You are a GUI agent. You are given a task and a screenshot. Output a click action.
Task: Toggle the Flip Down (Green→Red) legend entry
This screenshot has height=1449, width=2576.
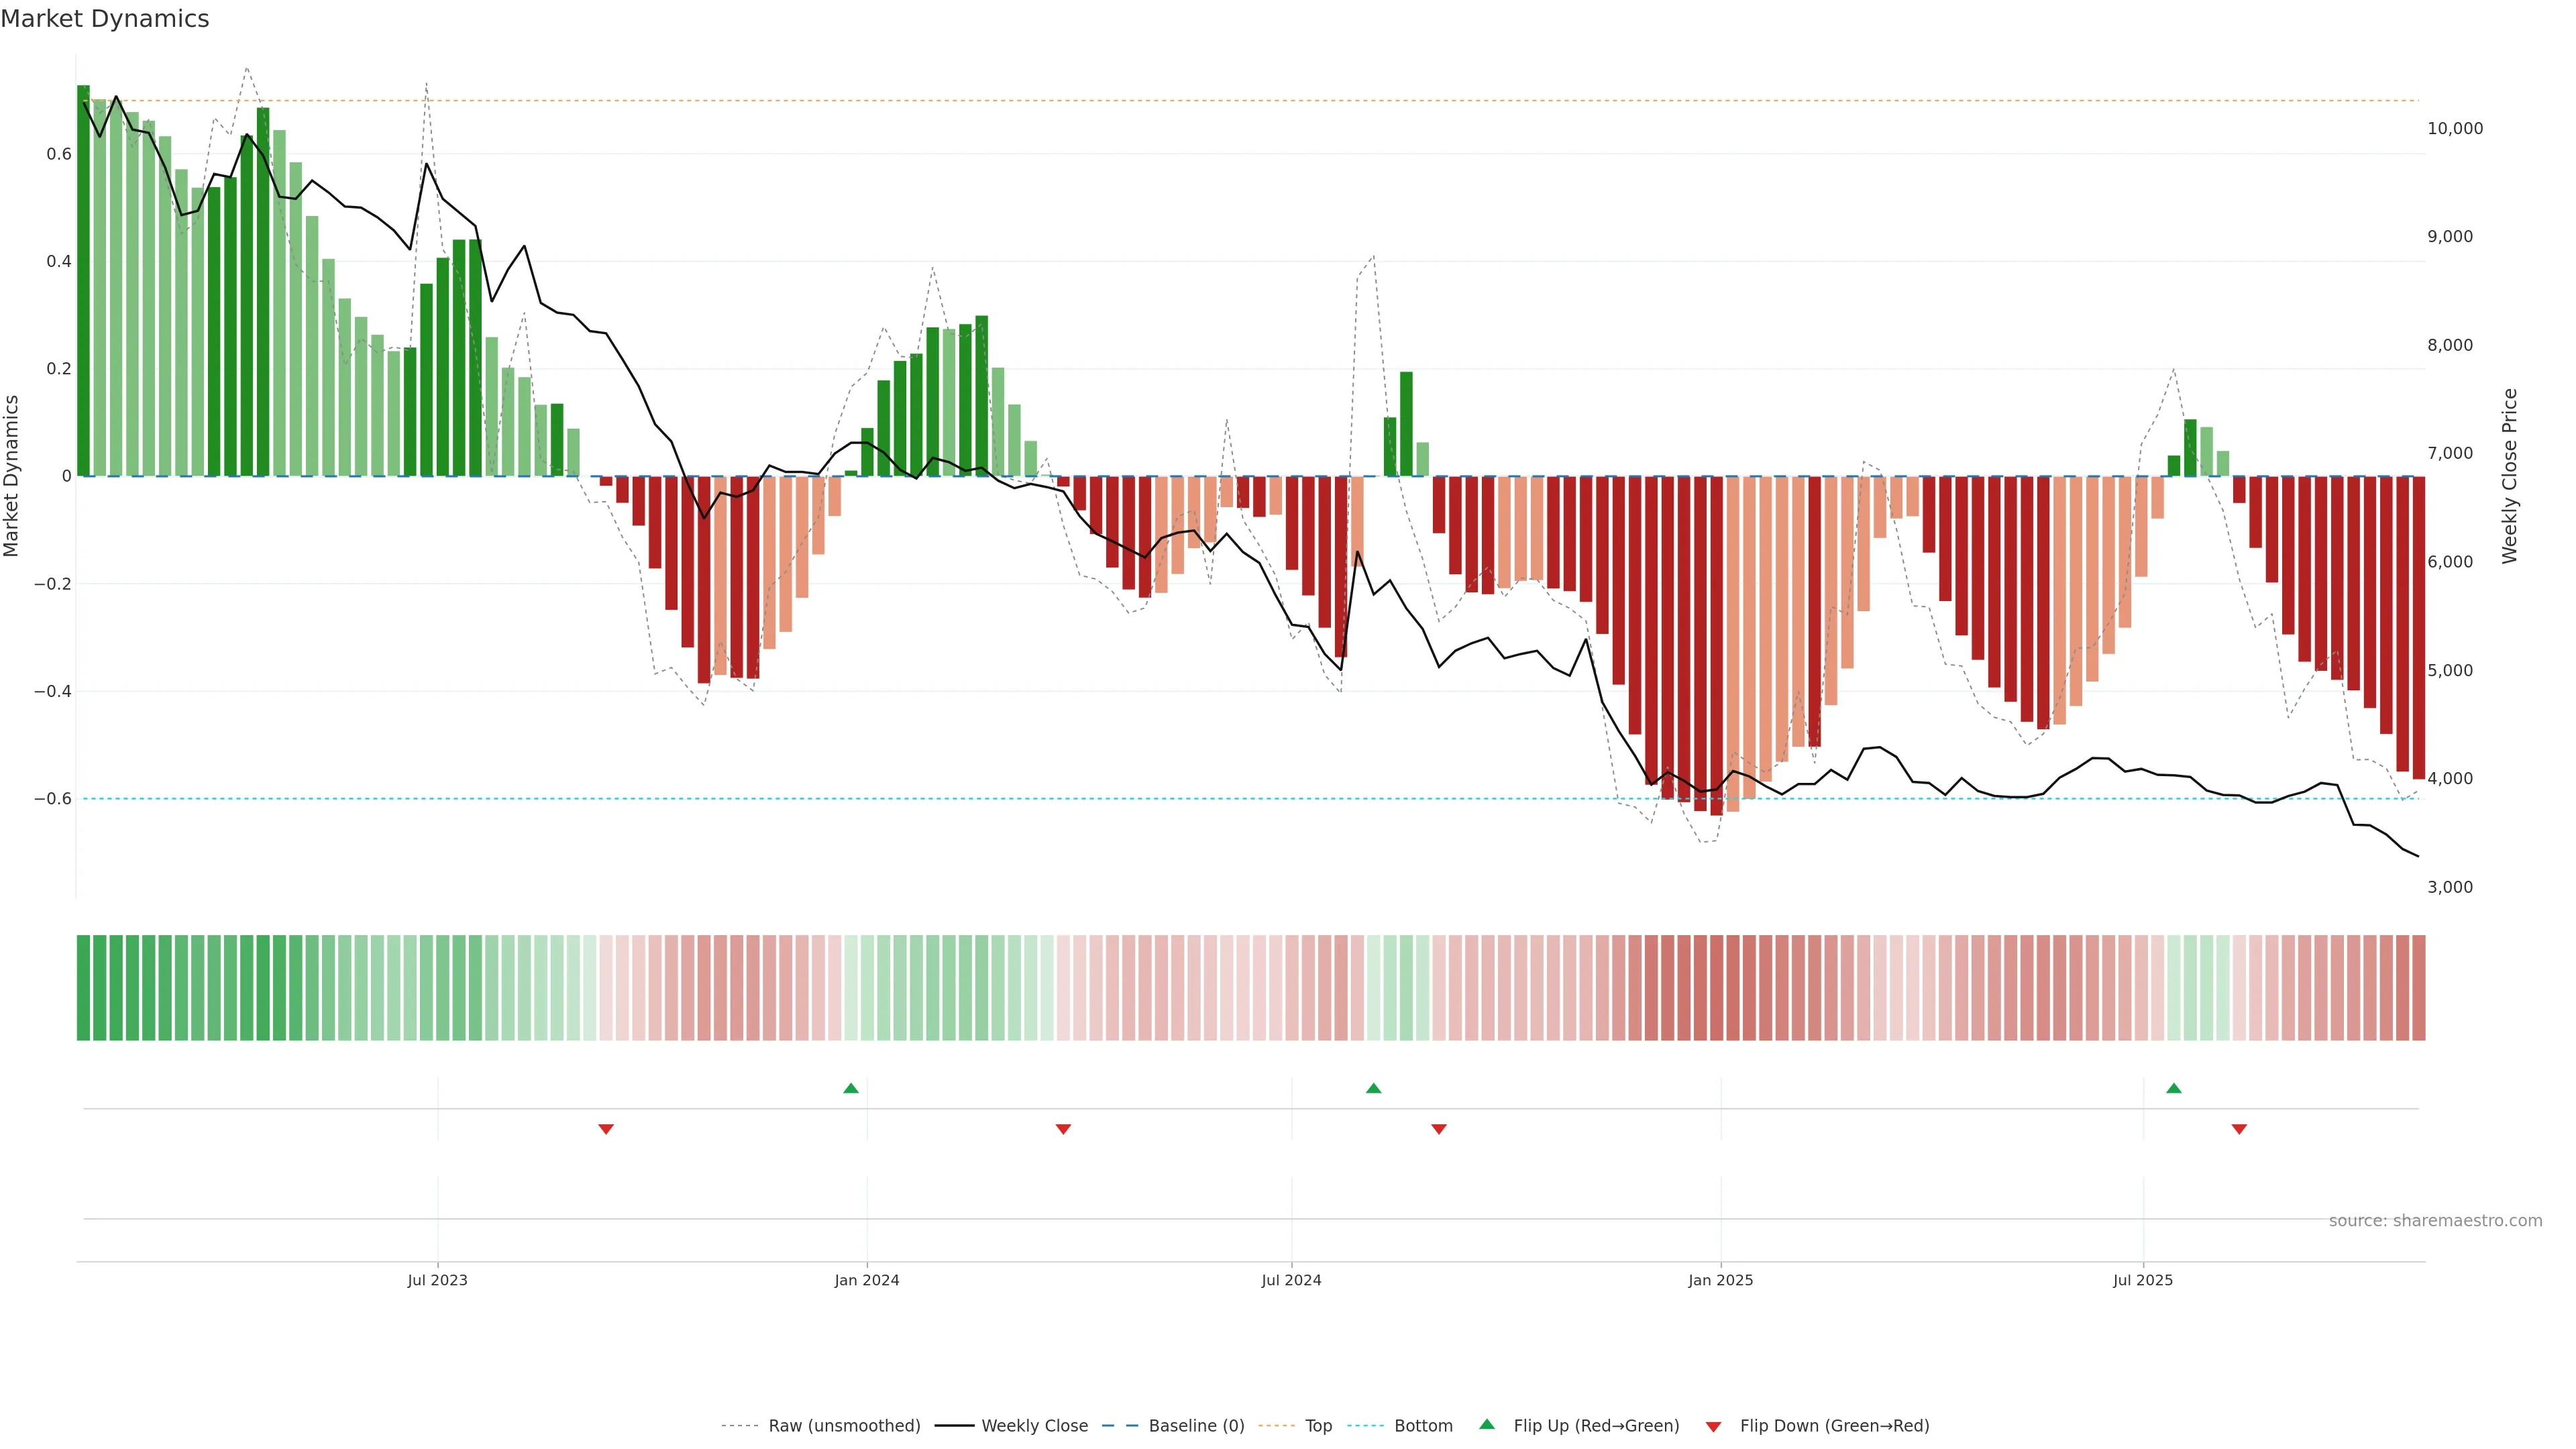[1834, 1426]
